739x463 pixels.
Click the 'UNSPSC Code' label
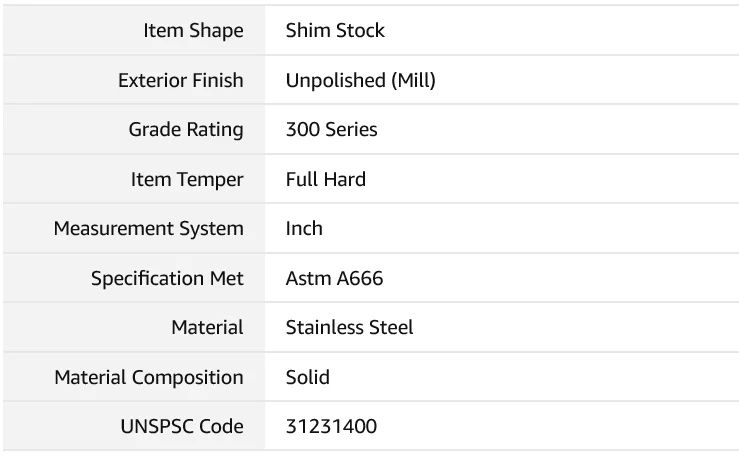click(181, 427)
